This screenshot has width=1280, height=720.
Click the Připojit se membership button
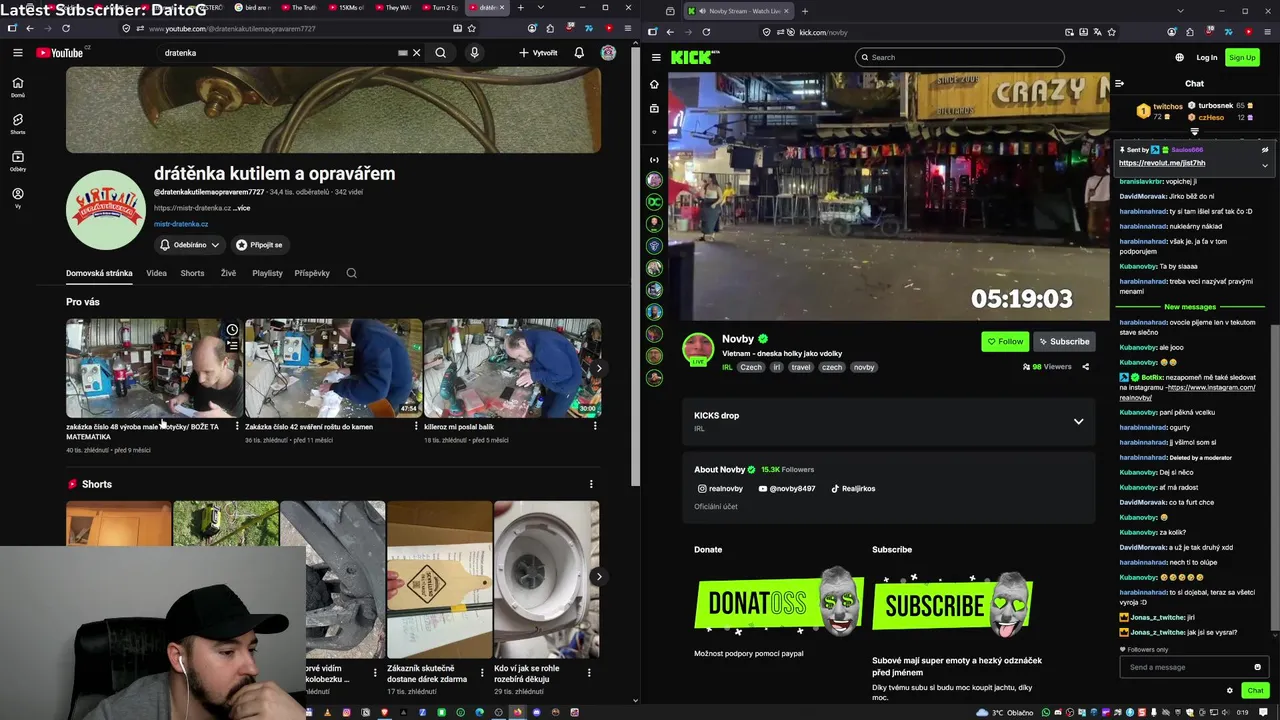click(259, 245)
